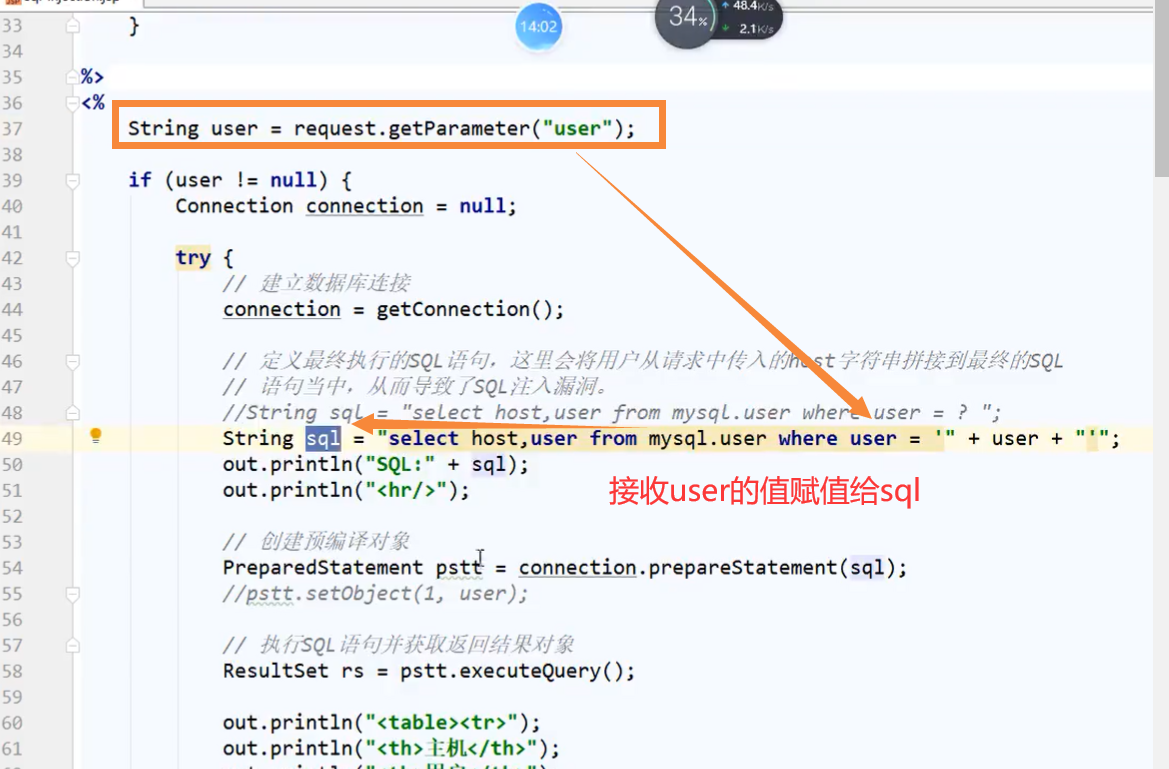The width and height of the screenshot is (1169, 769).
Task: Click the null keyword on line 40
Action: (482, 206)
